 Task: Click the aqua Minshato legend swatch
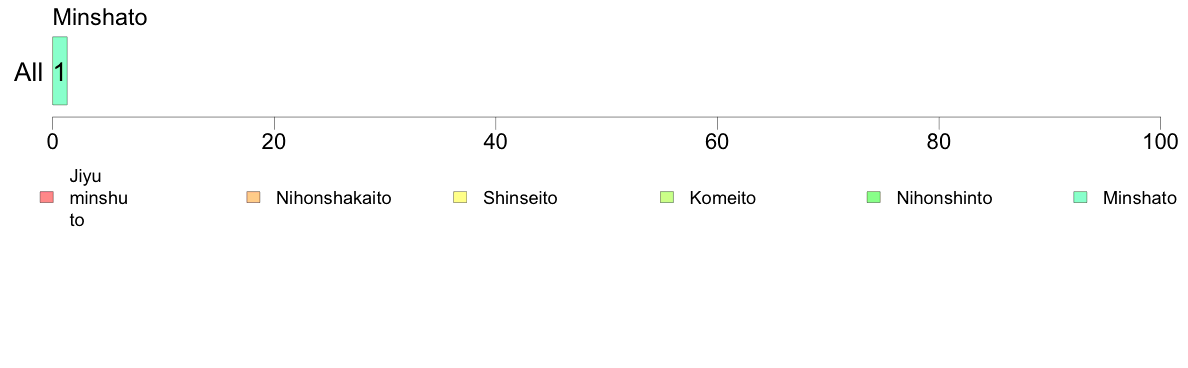click(1080, 198)
